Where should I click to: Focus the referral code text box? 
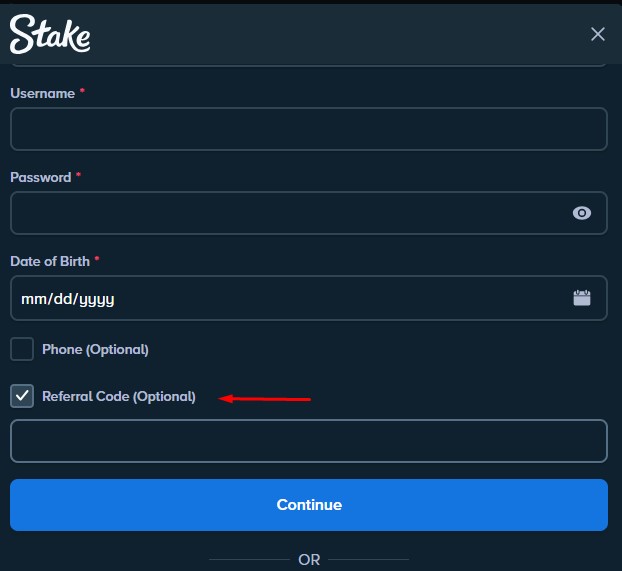(309, 441)
